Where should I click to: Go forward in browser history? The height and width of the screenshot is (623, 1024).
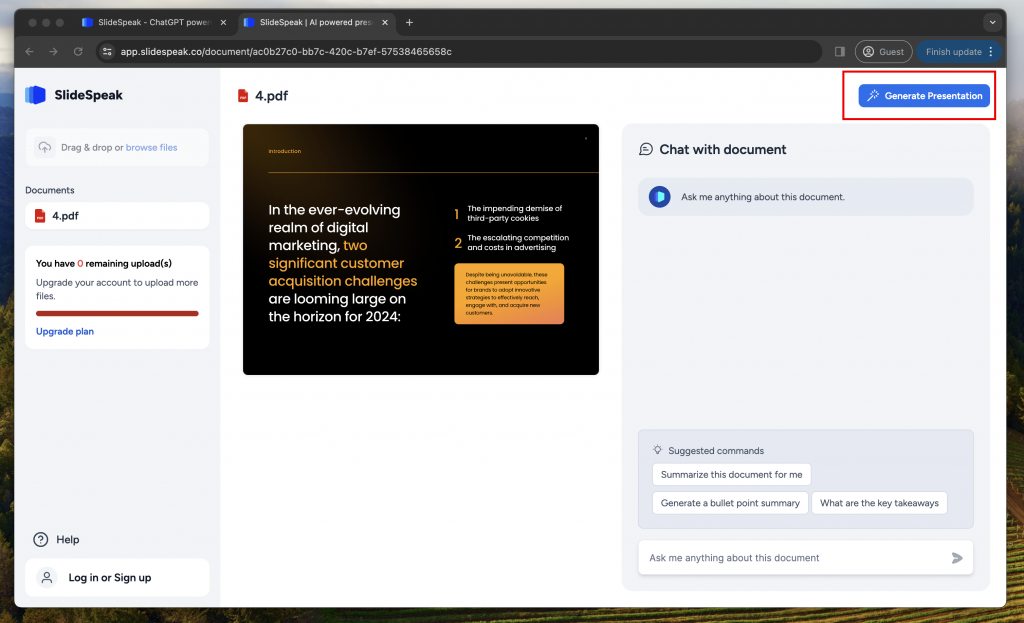pos(54,52)
